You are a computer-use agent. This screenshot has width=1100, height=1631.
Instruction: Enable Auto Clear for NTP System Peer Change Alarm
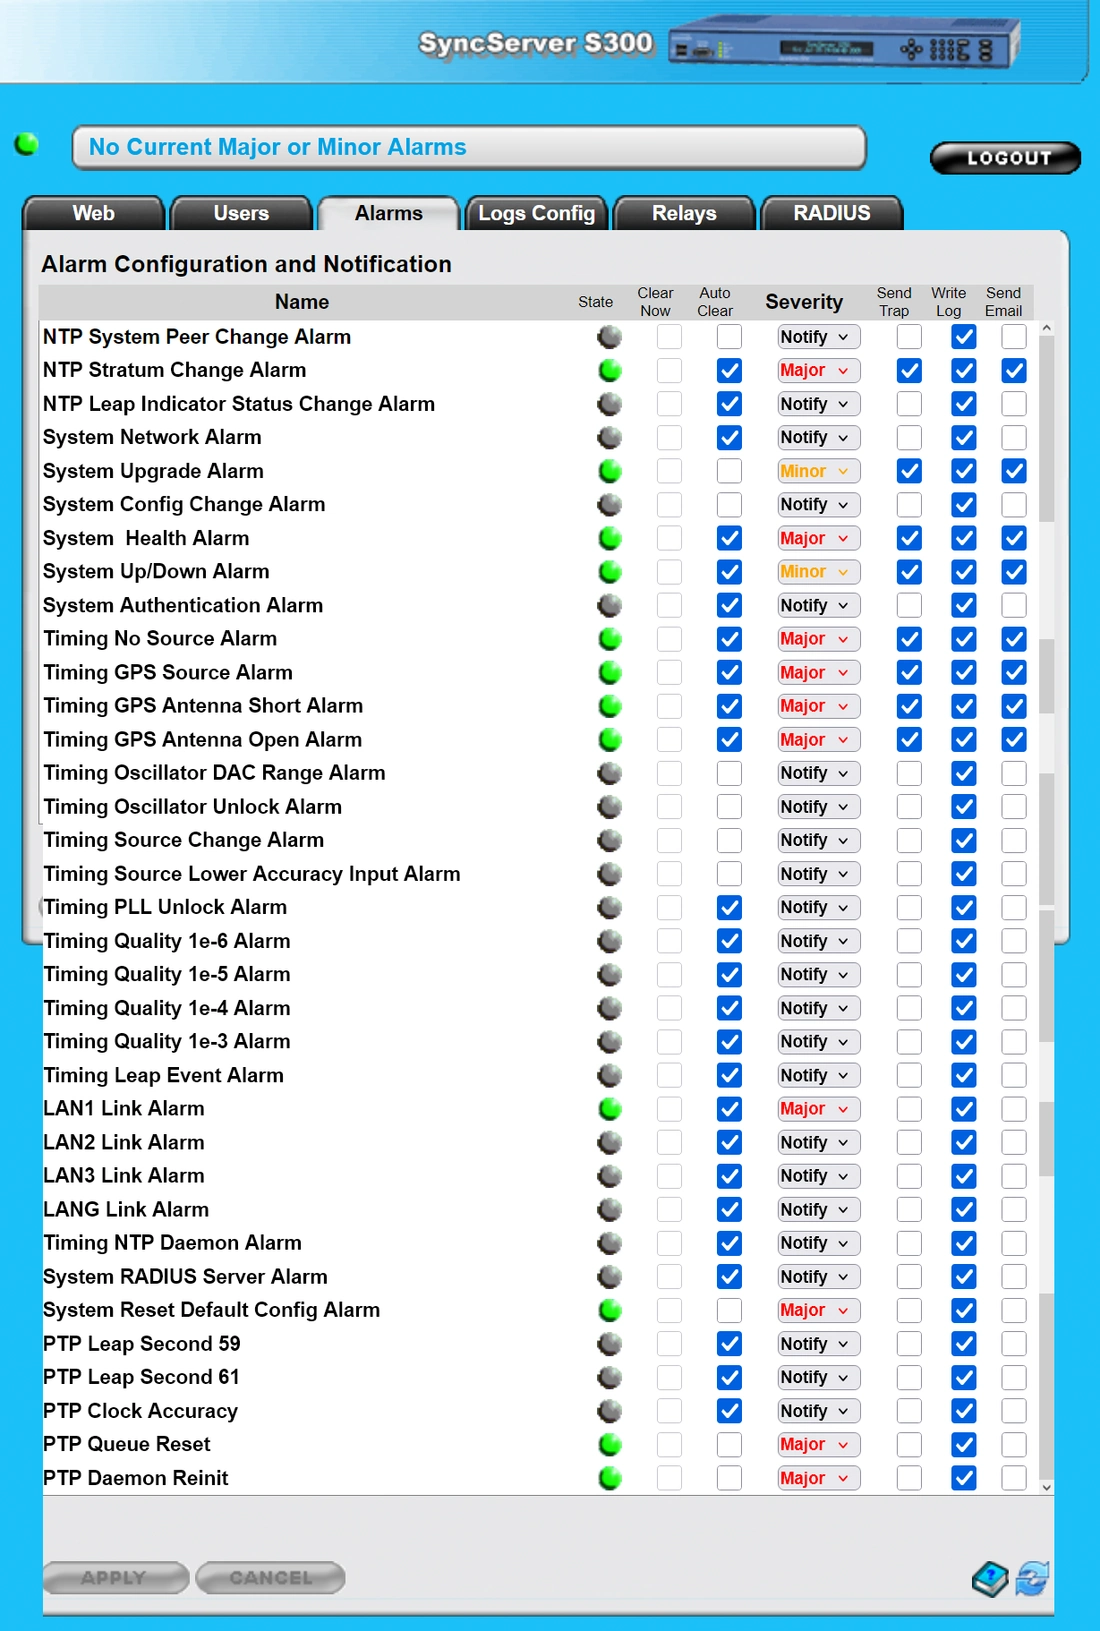(730, 337)
